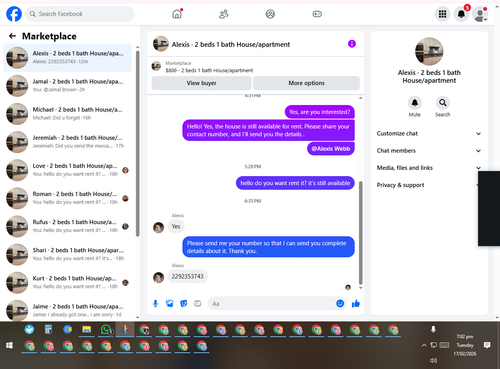Viewport: 500px width, 369px height.
Task: Click the back arrow beside Marketplace
Action: click(12, 36)
